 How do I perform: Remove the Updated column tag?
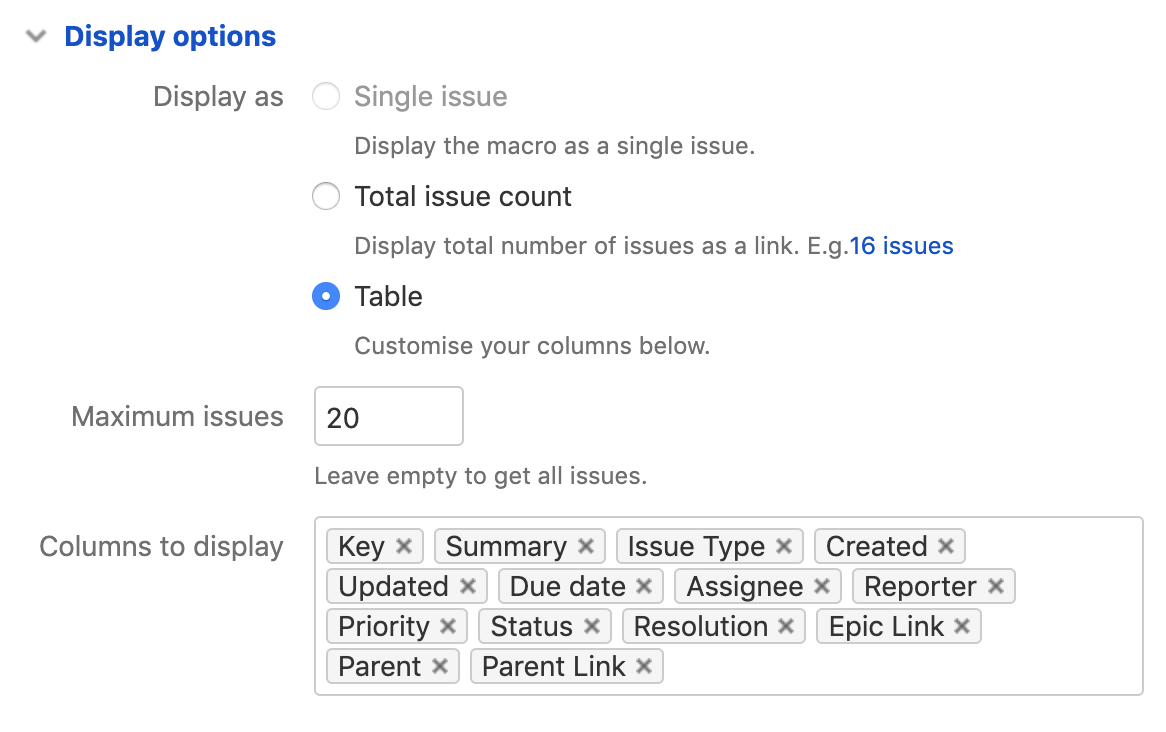469,586
